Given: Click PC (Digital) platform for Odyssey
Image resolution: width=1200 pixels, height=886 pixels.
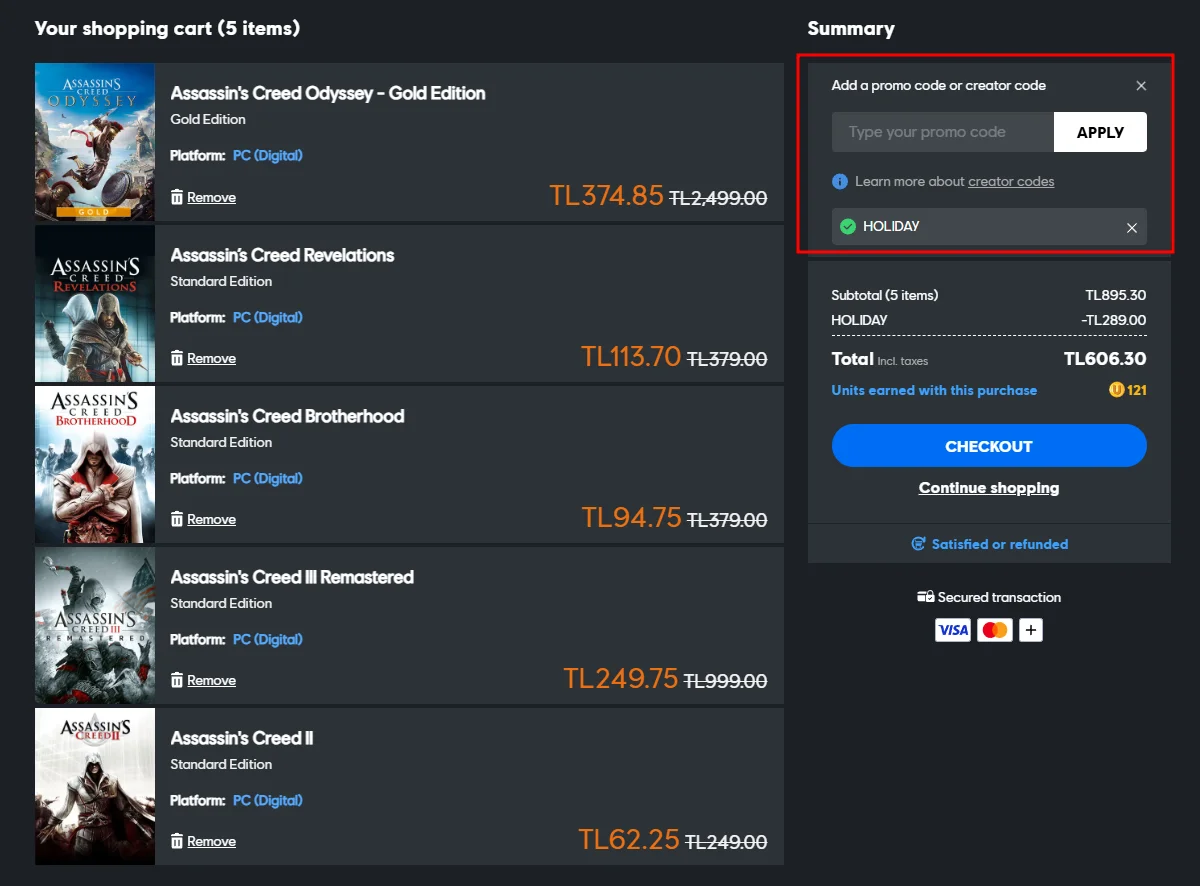Looking at the screenshot, I should tap(268, 156).
